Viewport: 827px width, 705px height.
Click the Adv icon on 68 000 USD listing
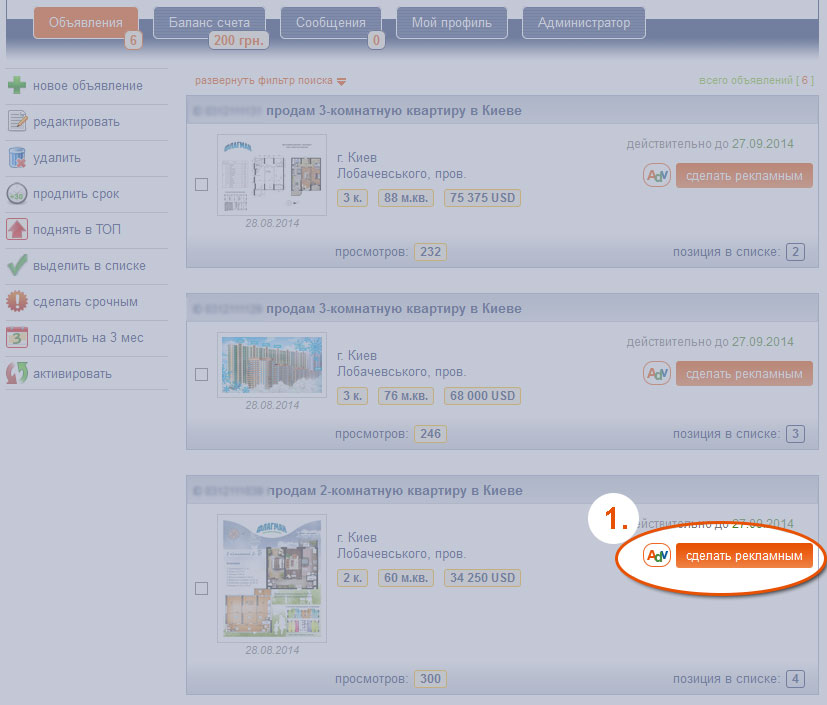pos(657,374)
